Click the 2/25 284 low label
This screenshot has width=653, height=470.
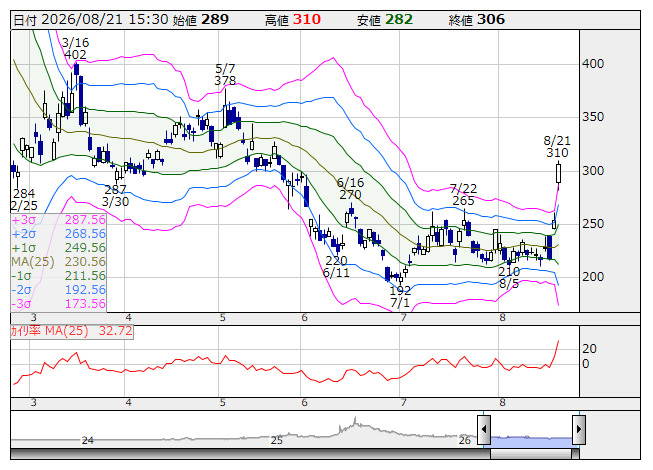[24, 200]
